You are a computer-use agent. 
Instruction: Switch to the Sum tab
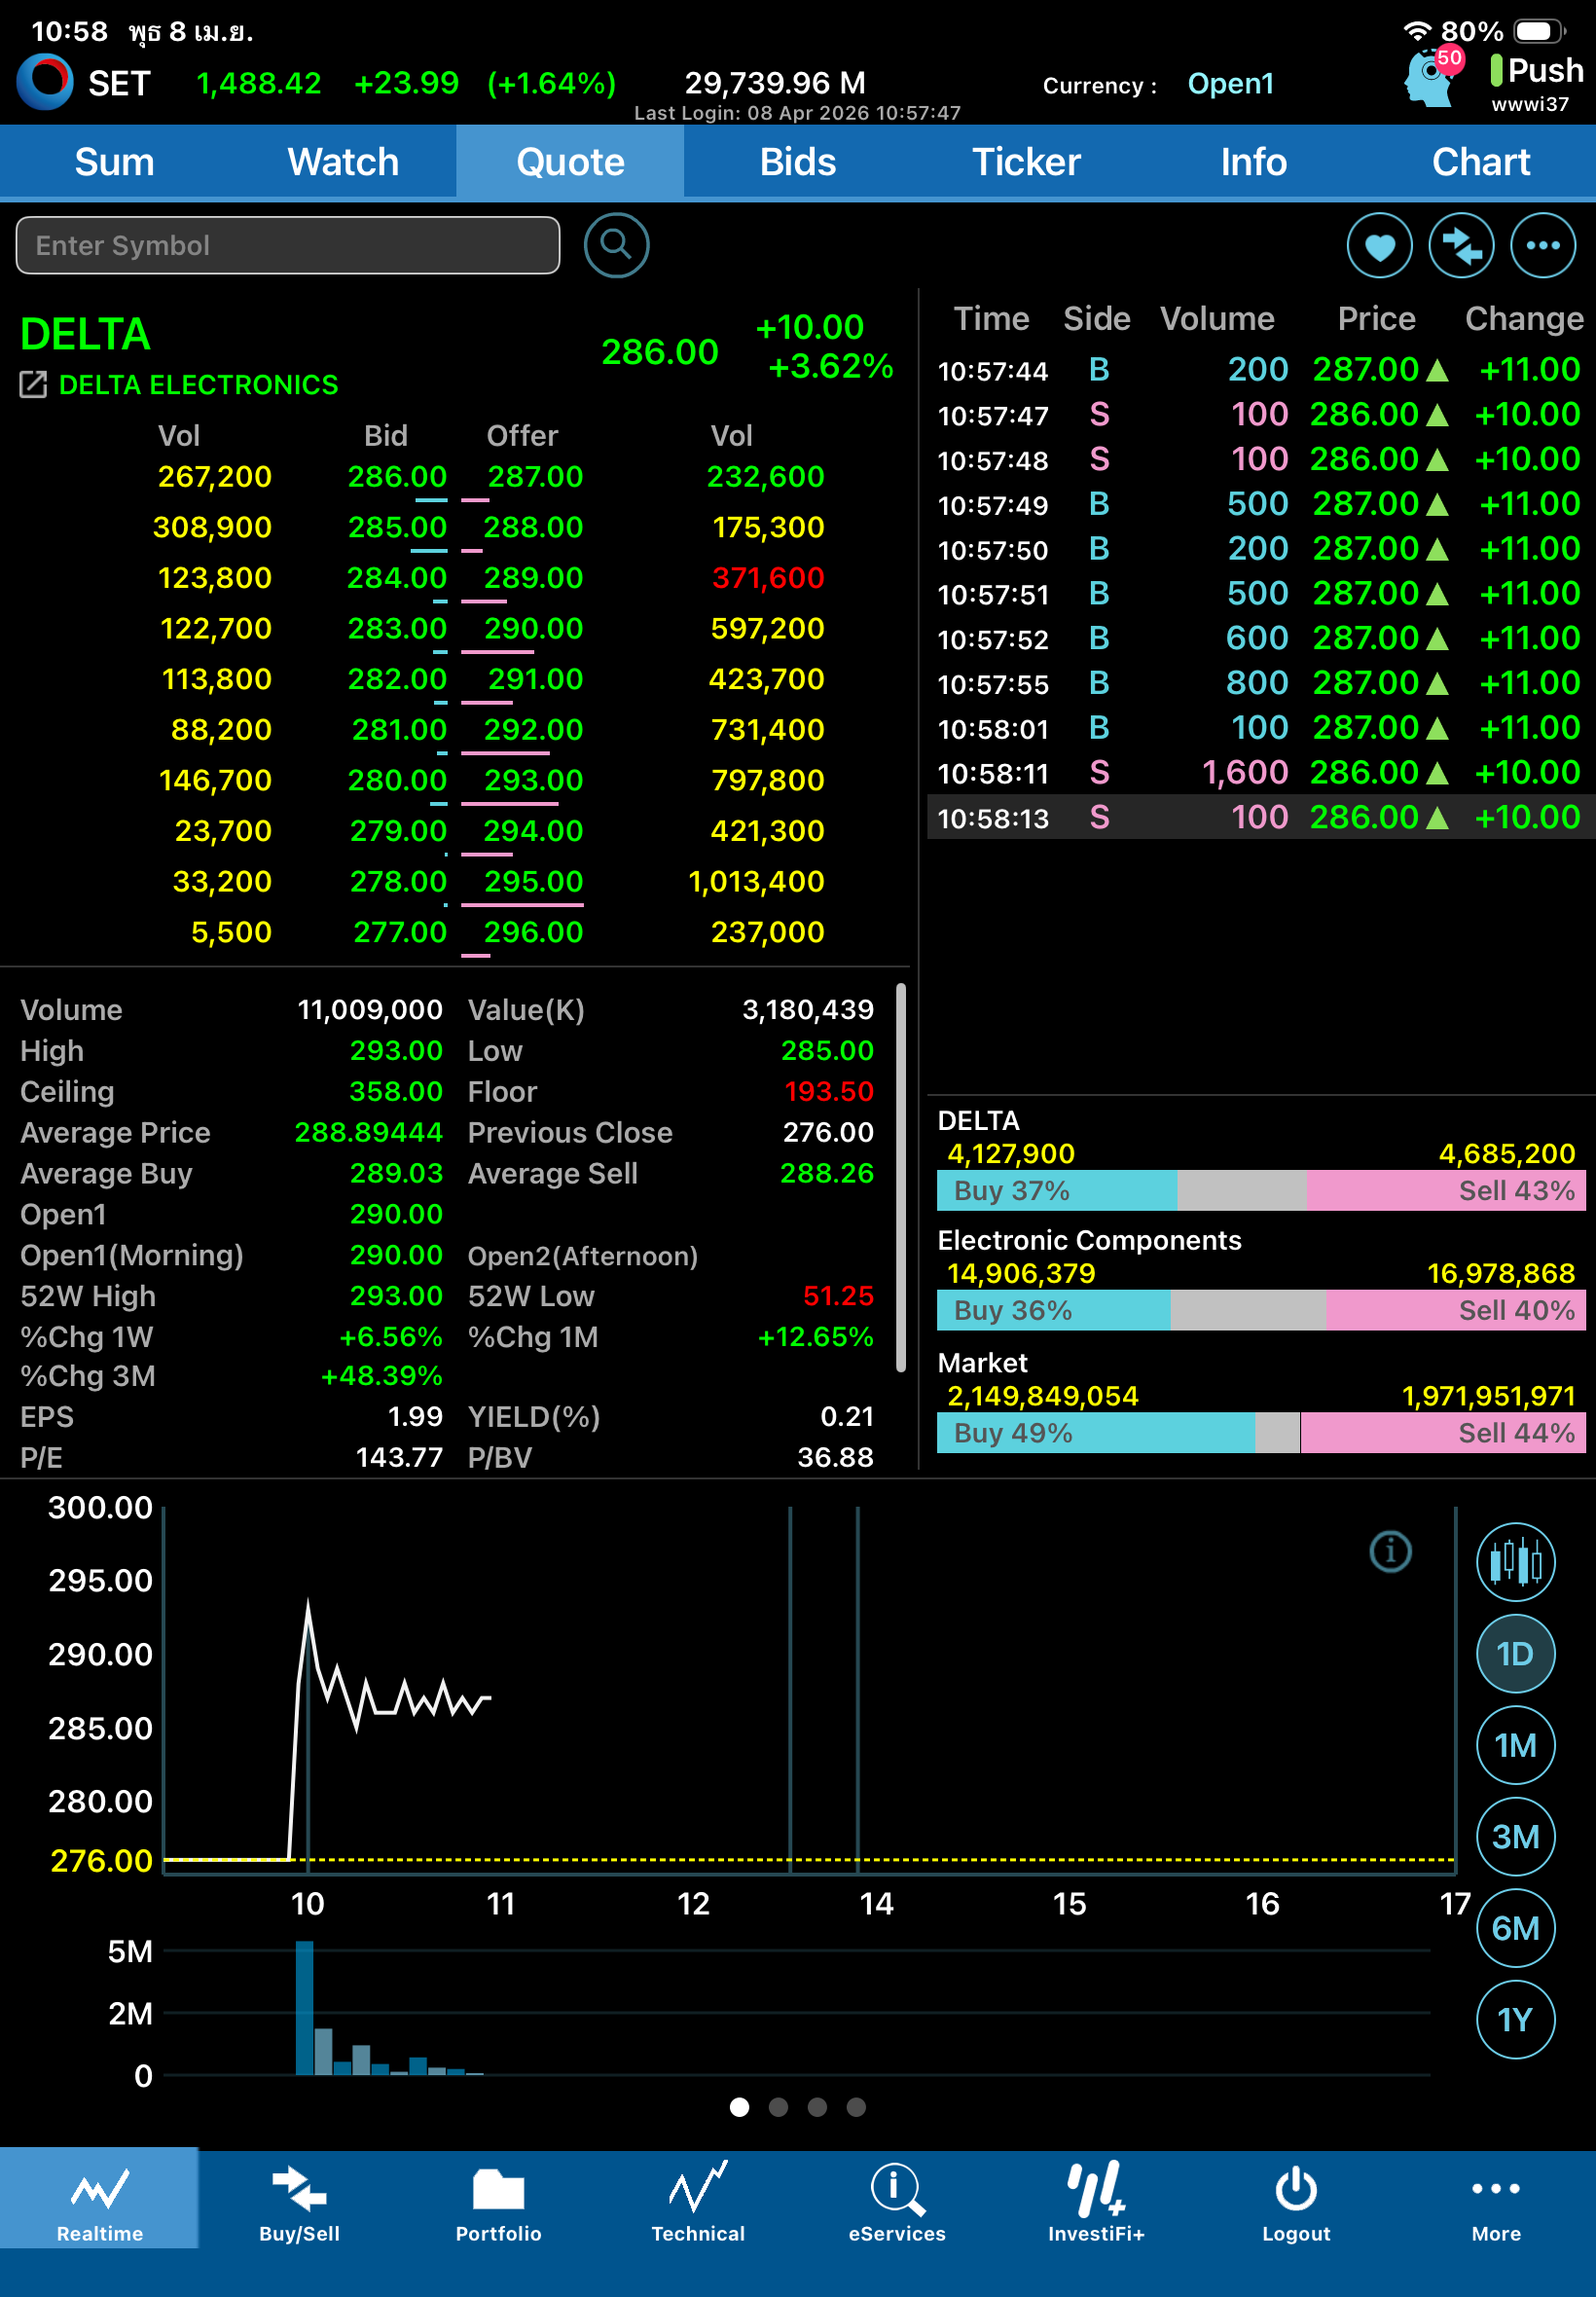pyautogui.click(x=114, y=162)
